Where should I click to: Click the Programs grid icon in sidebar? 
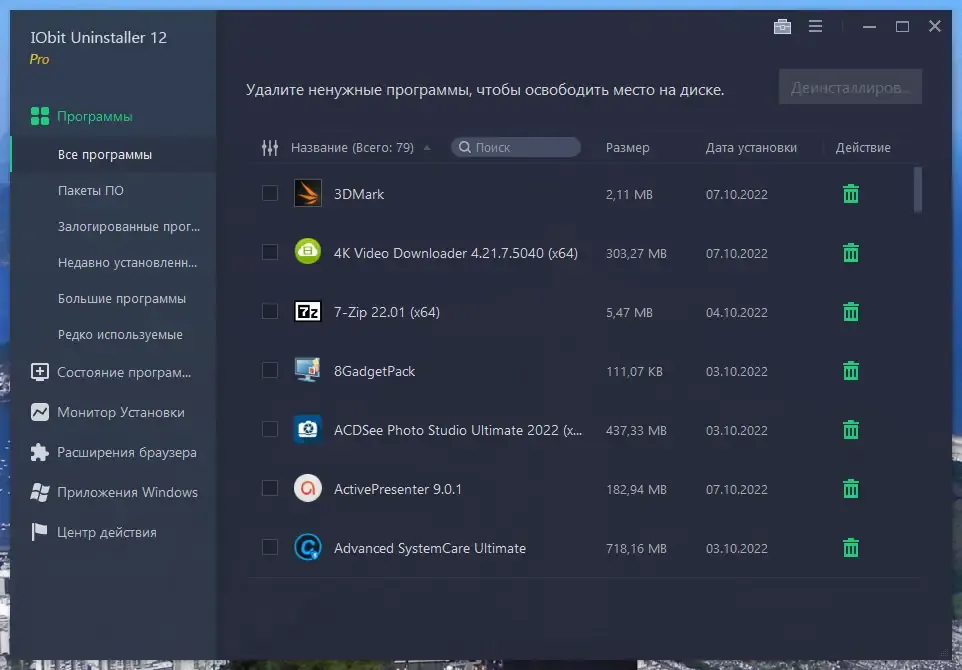[40, 116]
